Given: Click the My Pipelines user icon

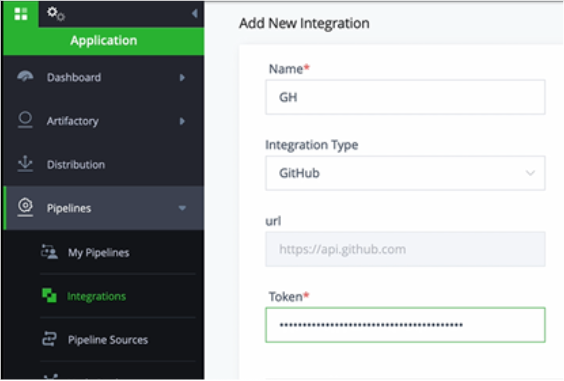Looking at the screenshot, I should [x=49, y=251].
